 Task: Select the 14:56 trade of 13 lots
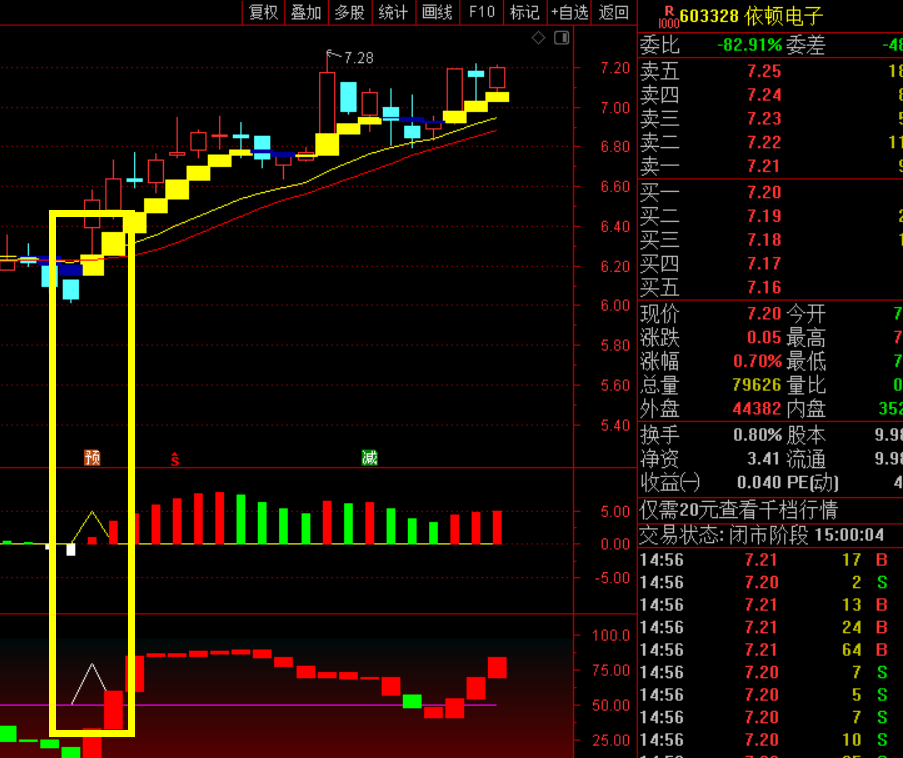[771, 605]
